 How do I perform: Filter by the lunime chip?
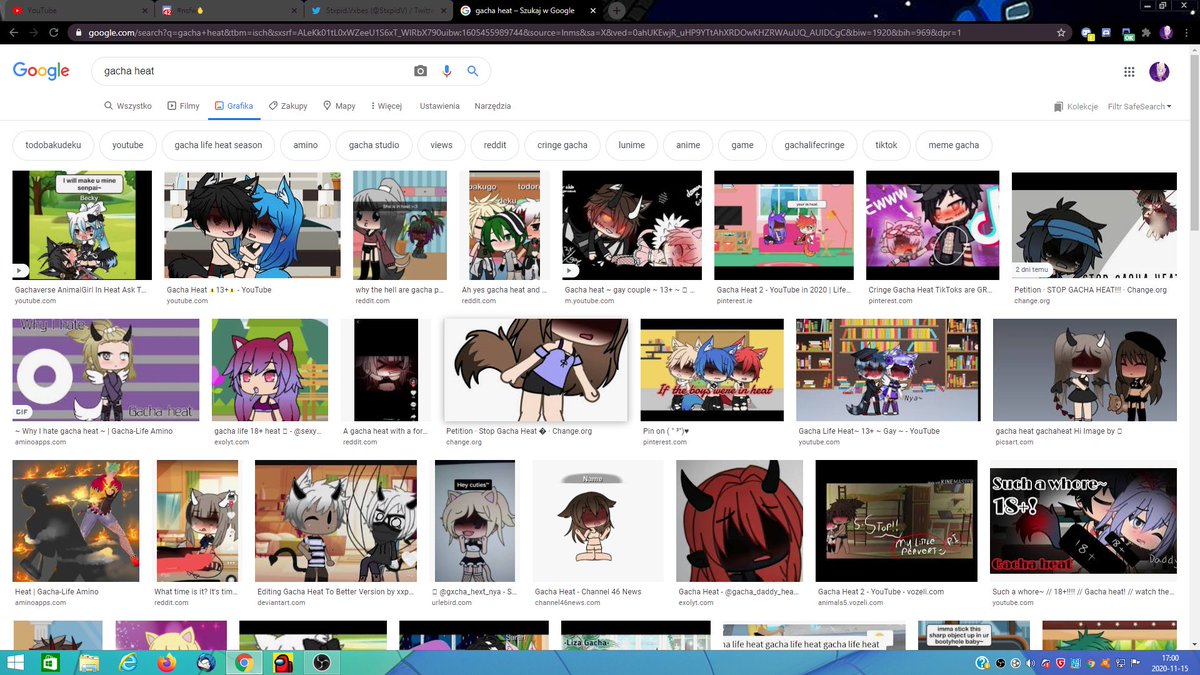631,145
